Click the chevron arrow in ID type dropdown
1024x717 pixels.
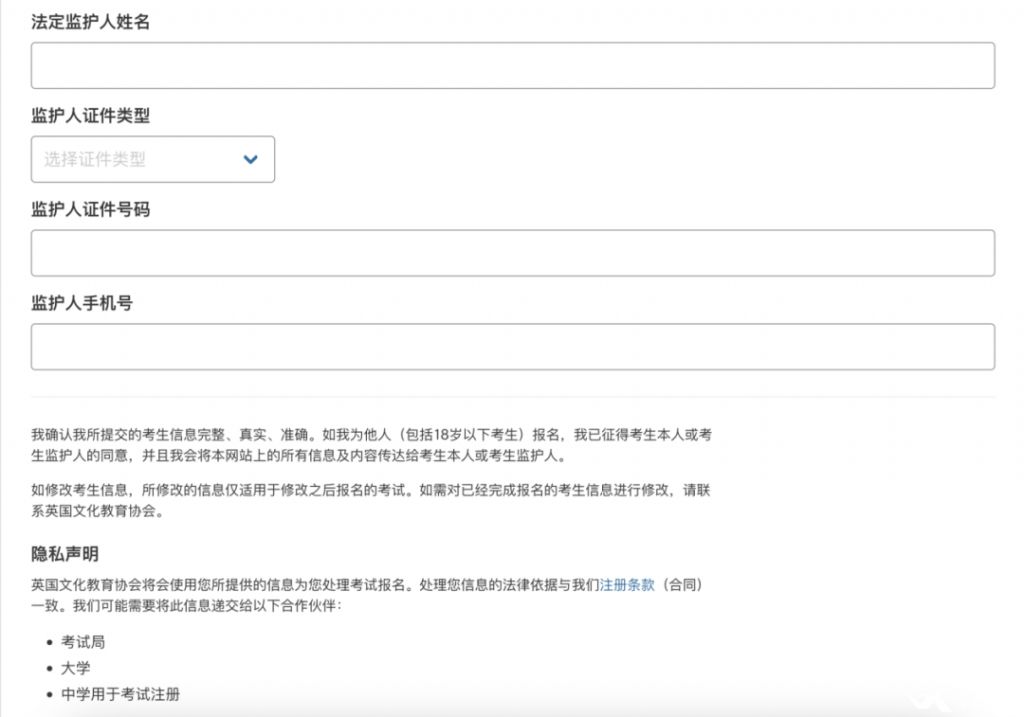click(x=251, y=159)
